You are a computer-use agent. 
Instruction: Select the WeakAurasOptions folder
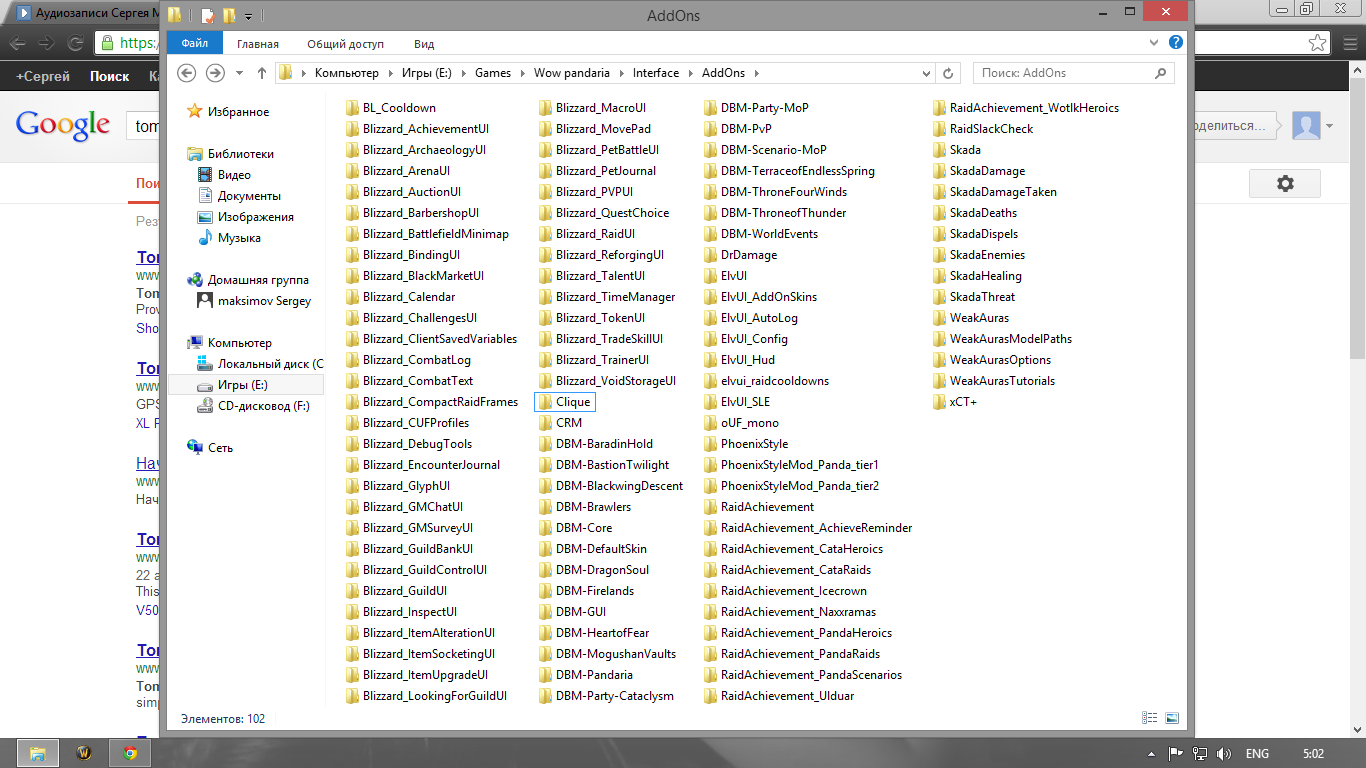(x=1000, y=360)
